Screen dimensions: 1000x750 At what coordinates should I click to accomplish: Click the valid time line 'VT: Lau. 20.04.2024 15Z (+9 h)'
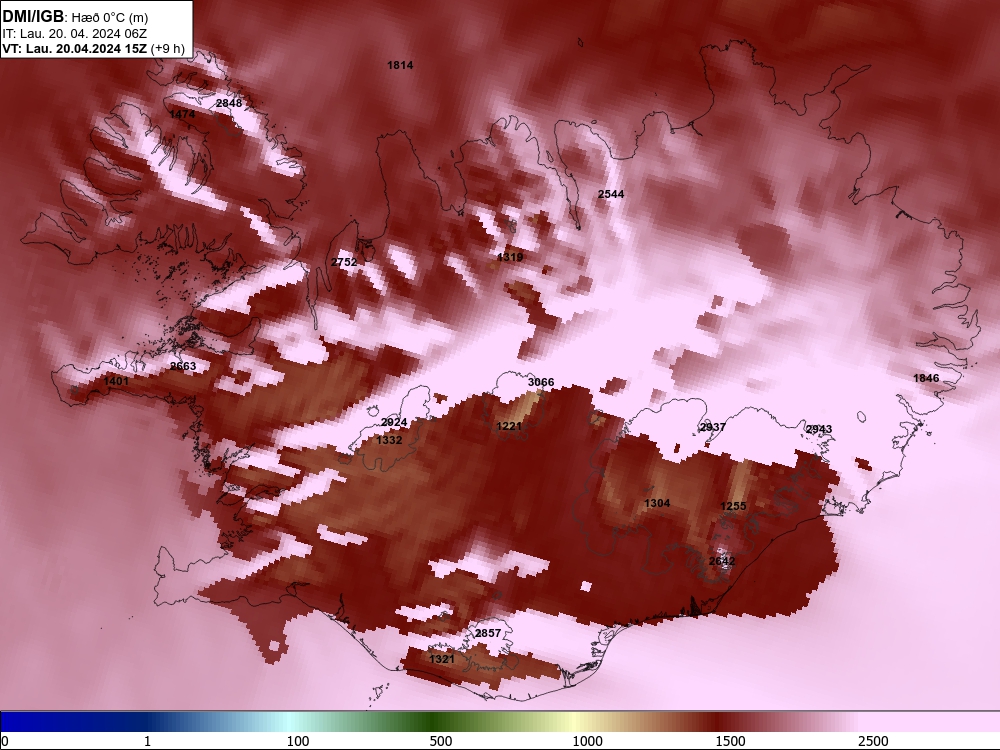point(93,49)
